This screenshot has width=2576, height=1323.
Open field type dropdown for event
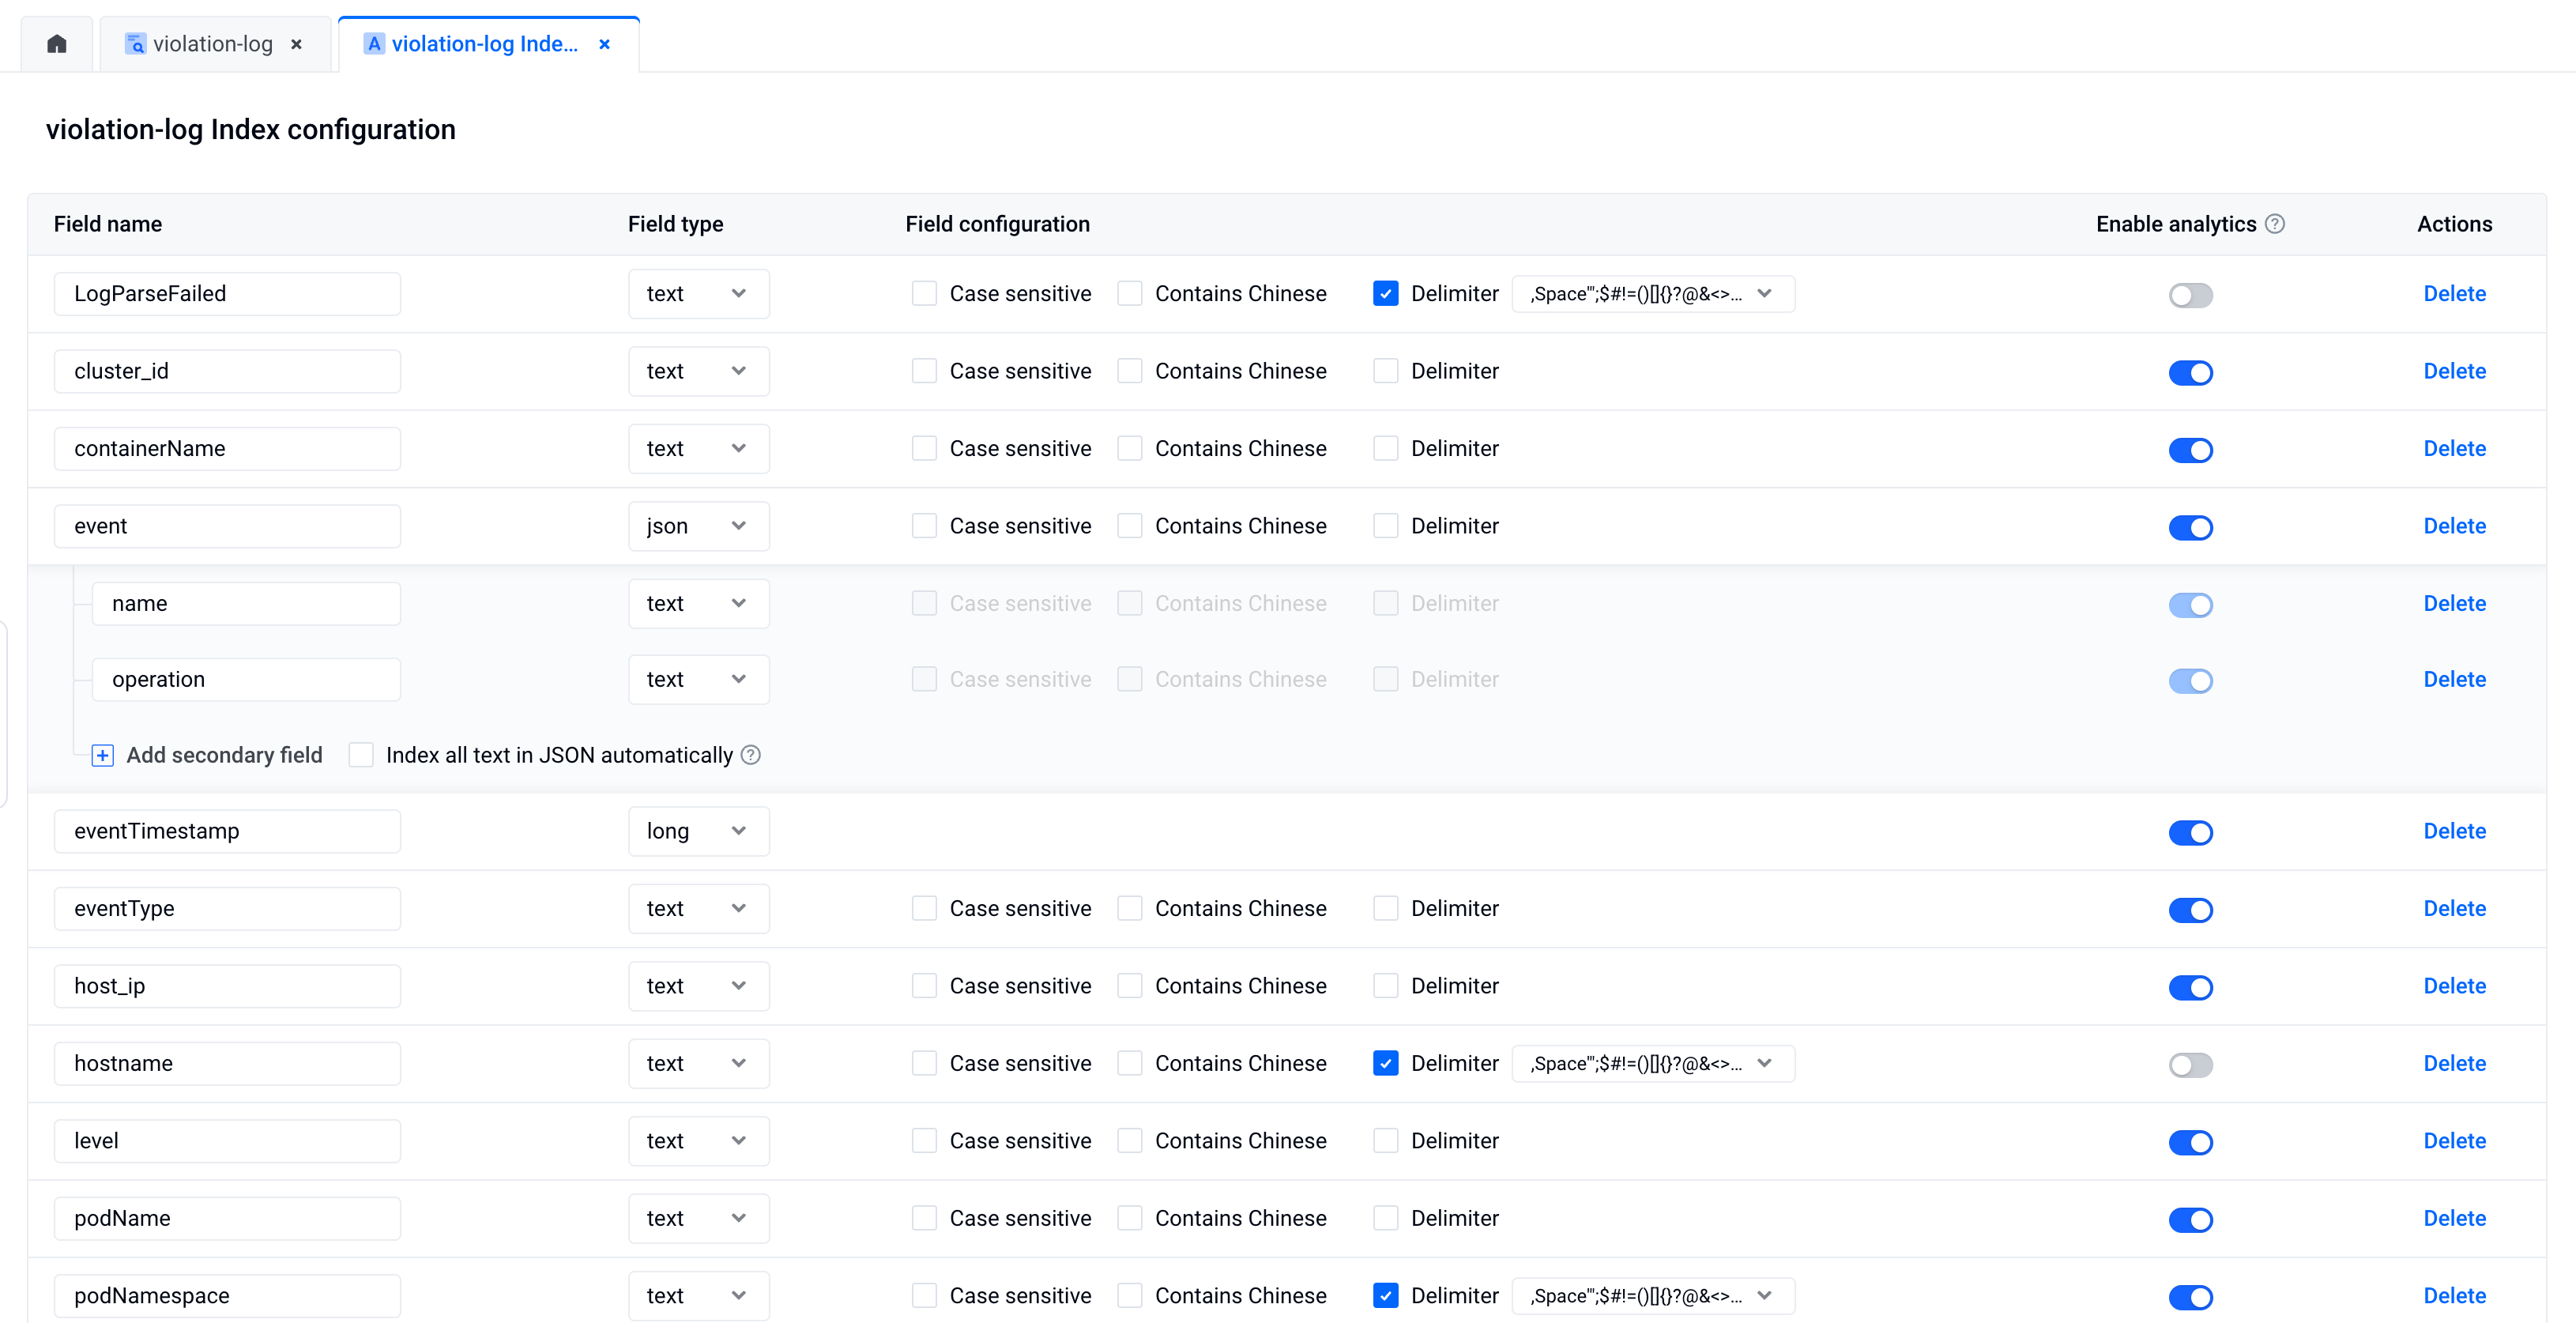coord(698,526)
